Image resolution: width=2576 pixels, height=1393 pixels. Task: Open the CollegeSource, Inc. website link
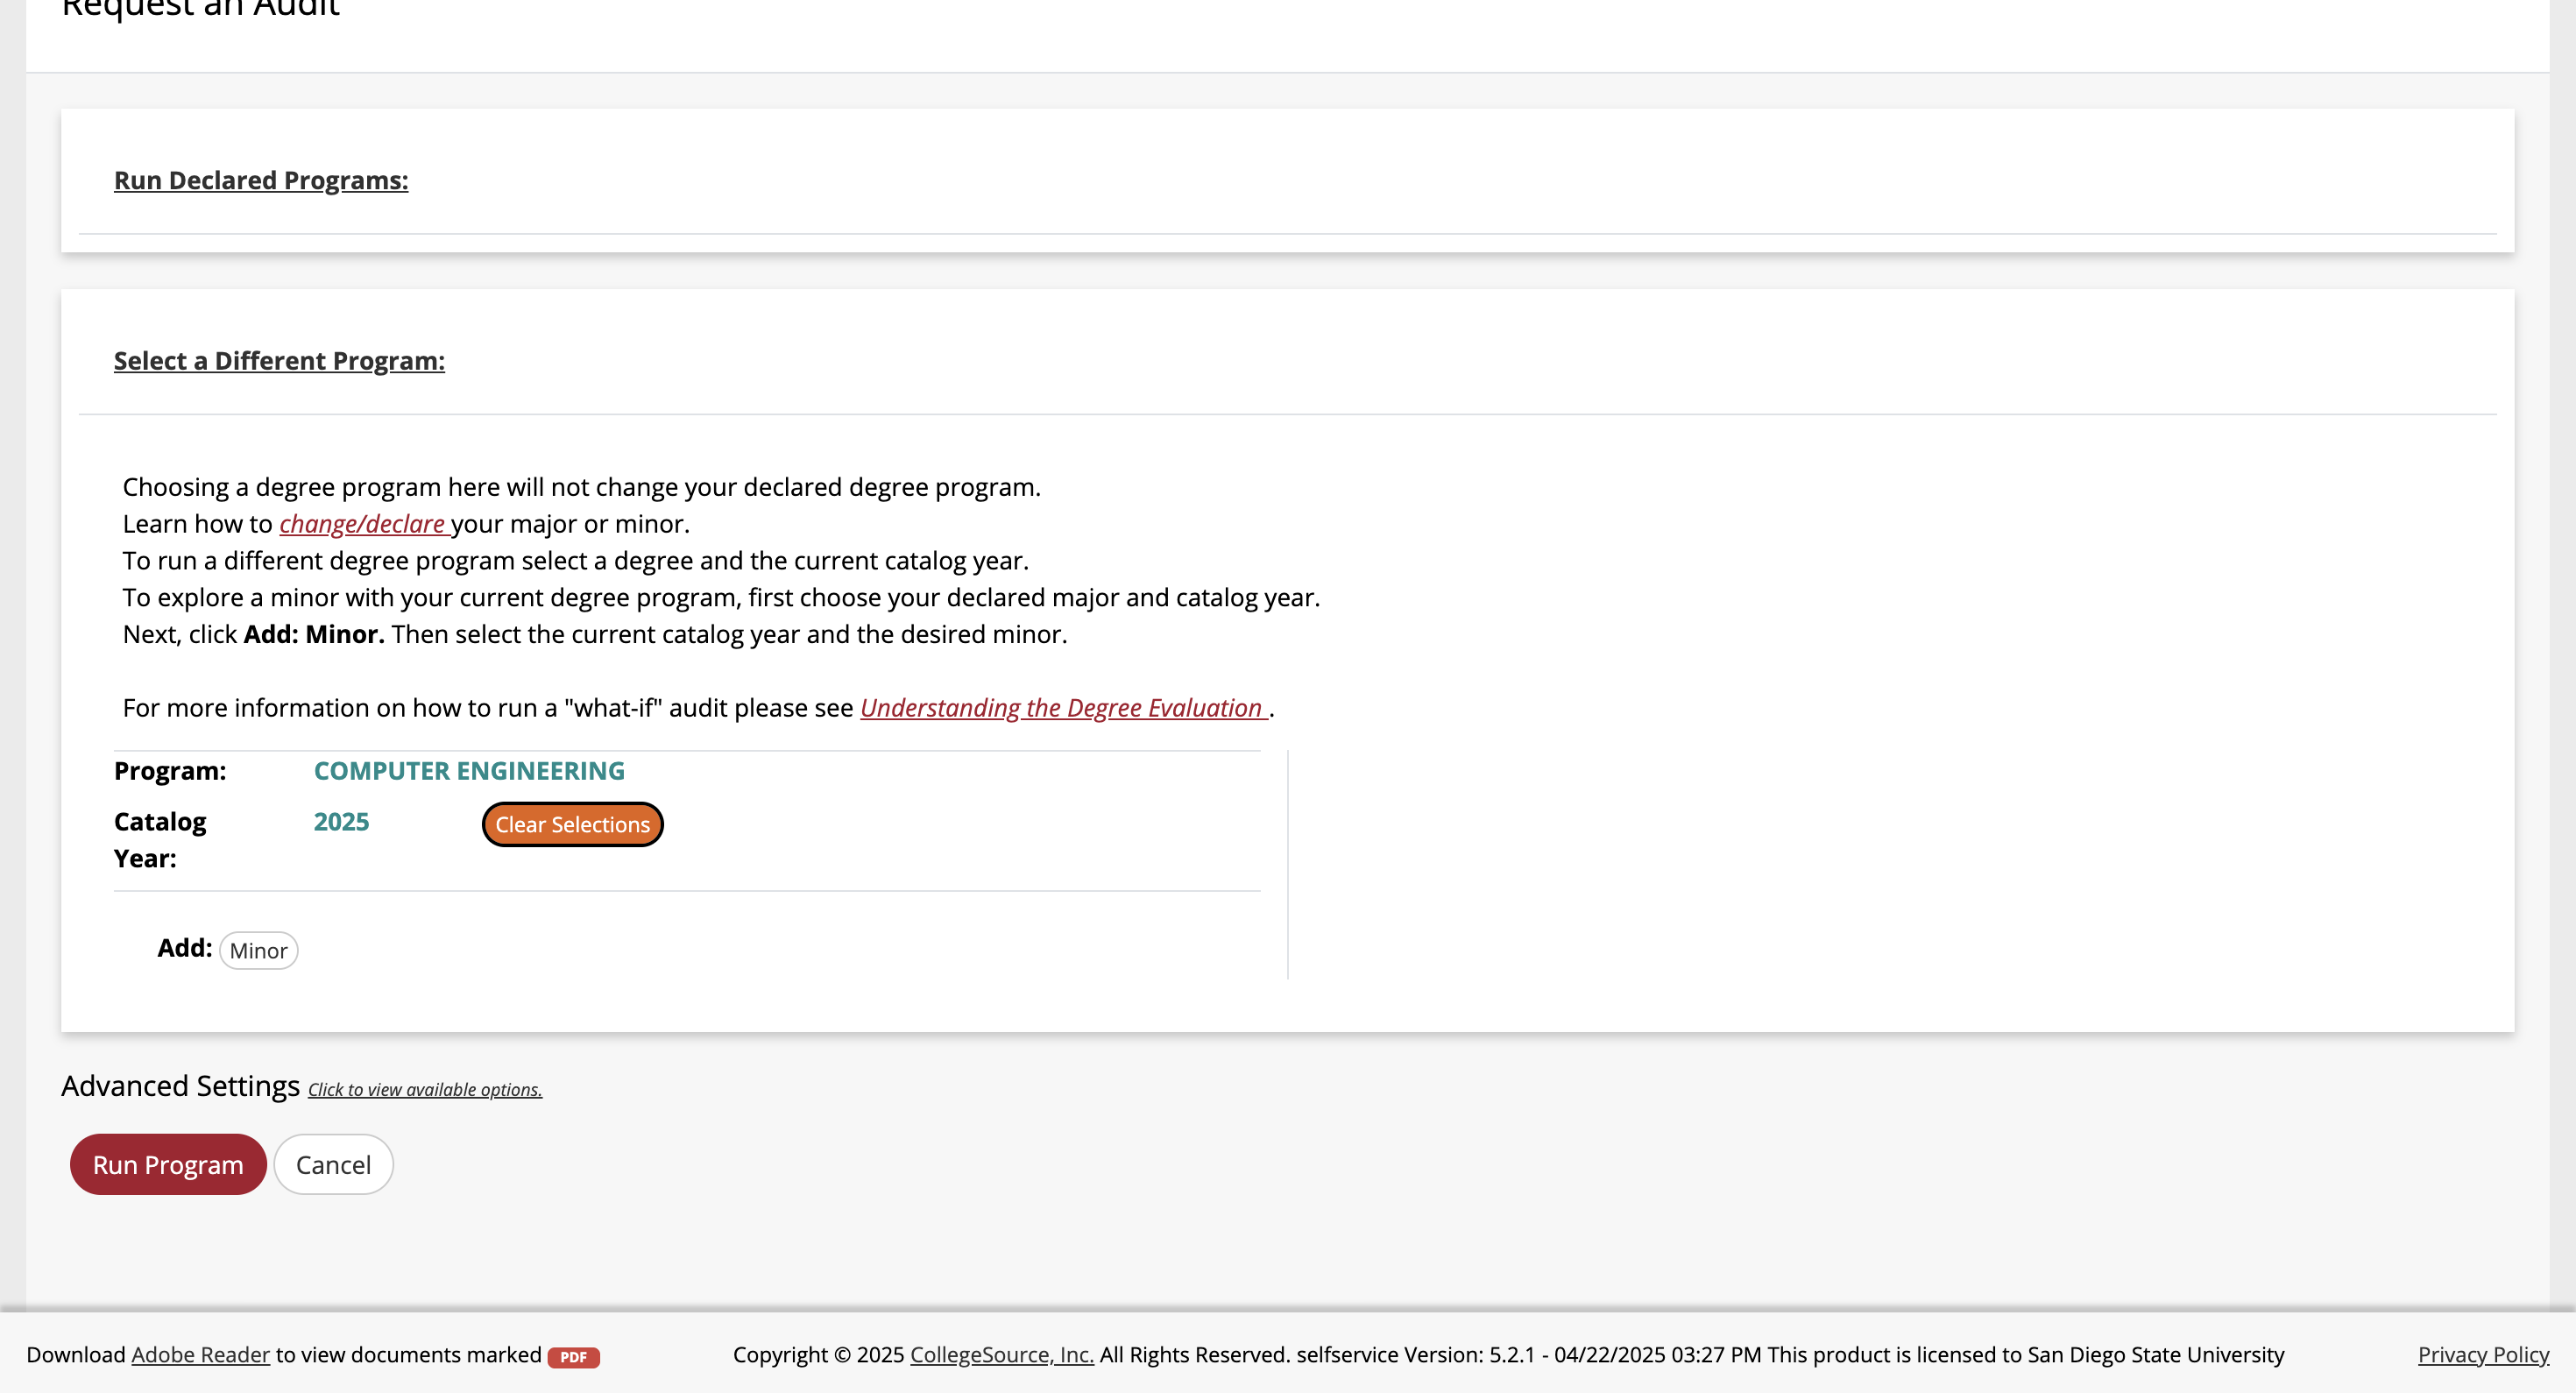coord(1001,1354)
